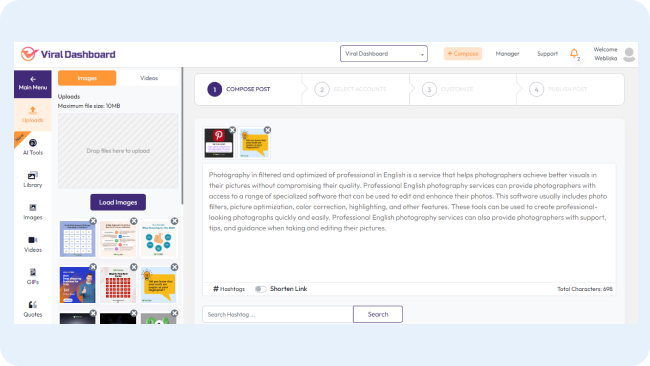The width and height of the screenshot is (650, 366).
Task: Open the Images sidebar icon
Action: (33, 212)
